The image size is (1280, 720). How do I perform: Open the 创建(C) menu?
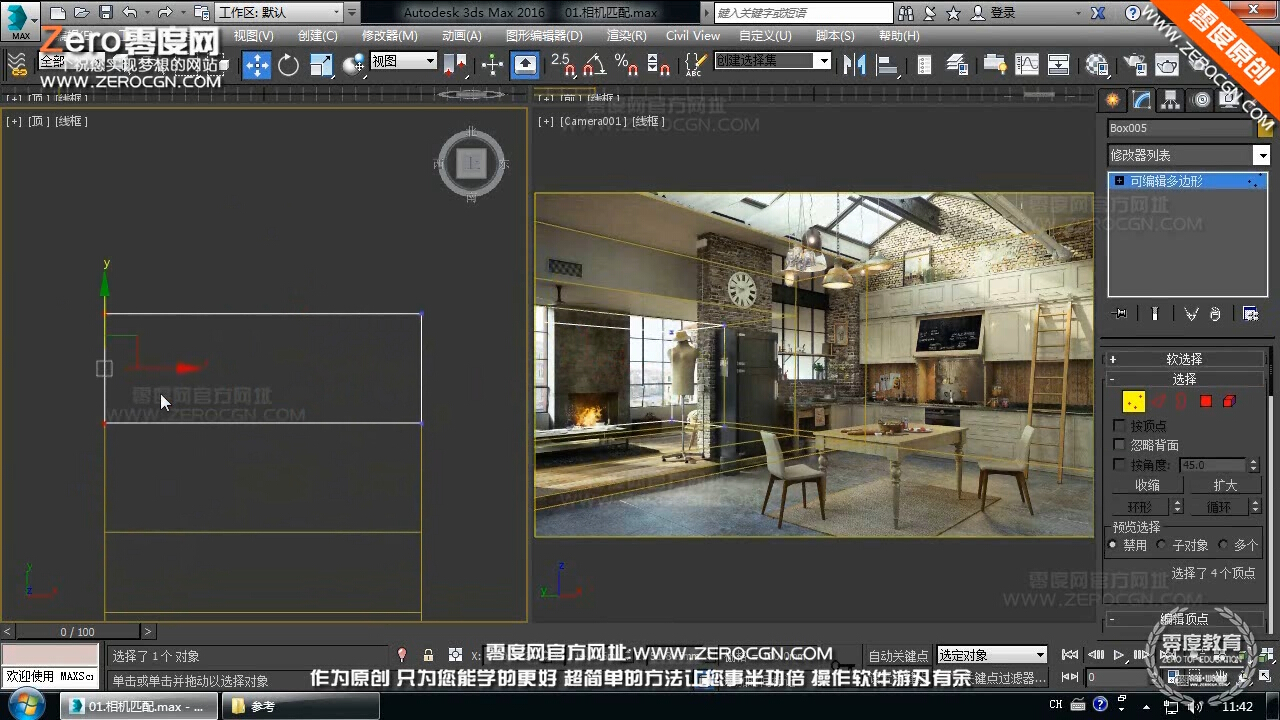click(317, 35)
